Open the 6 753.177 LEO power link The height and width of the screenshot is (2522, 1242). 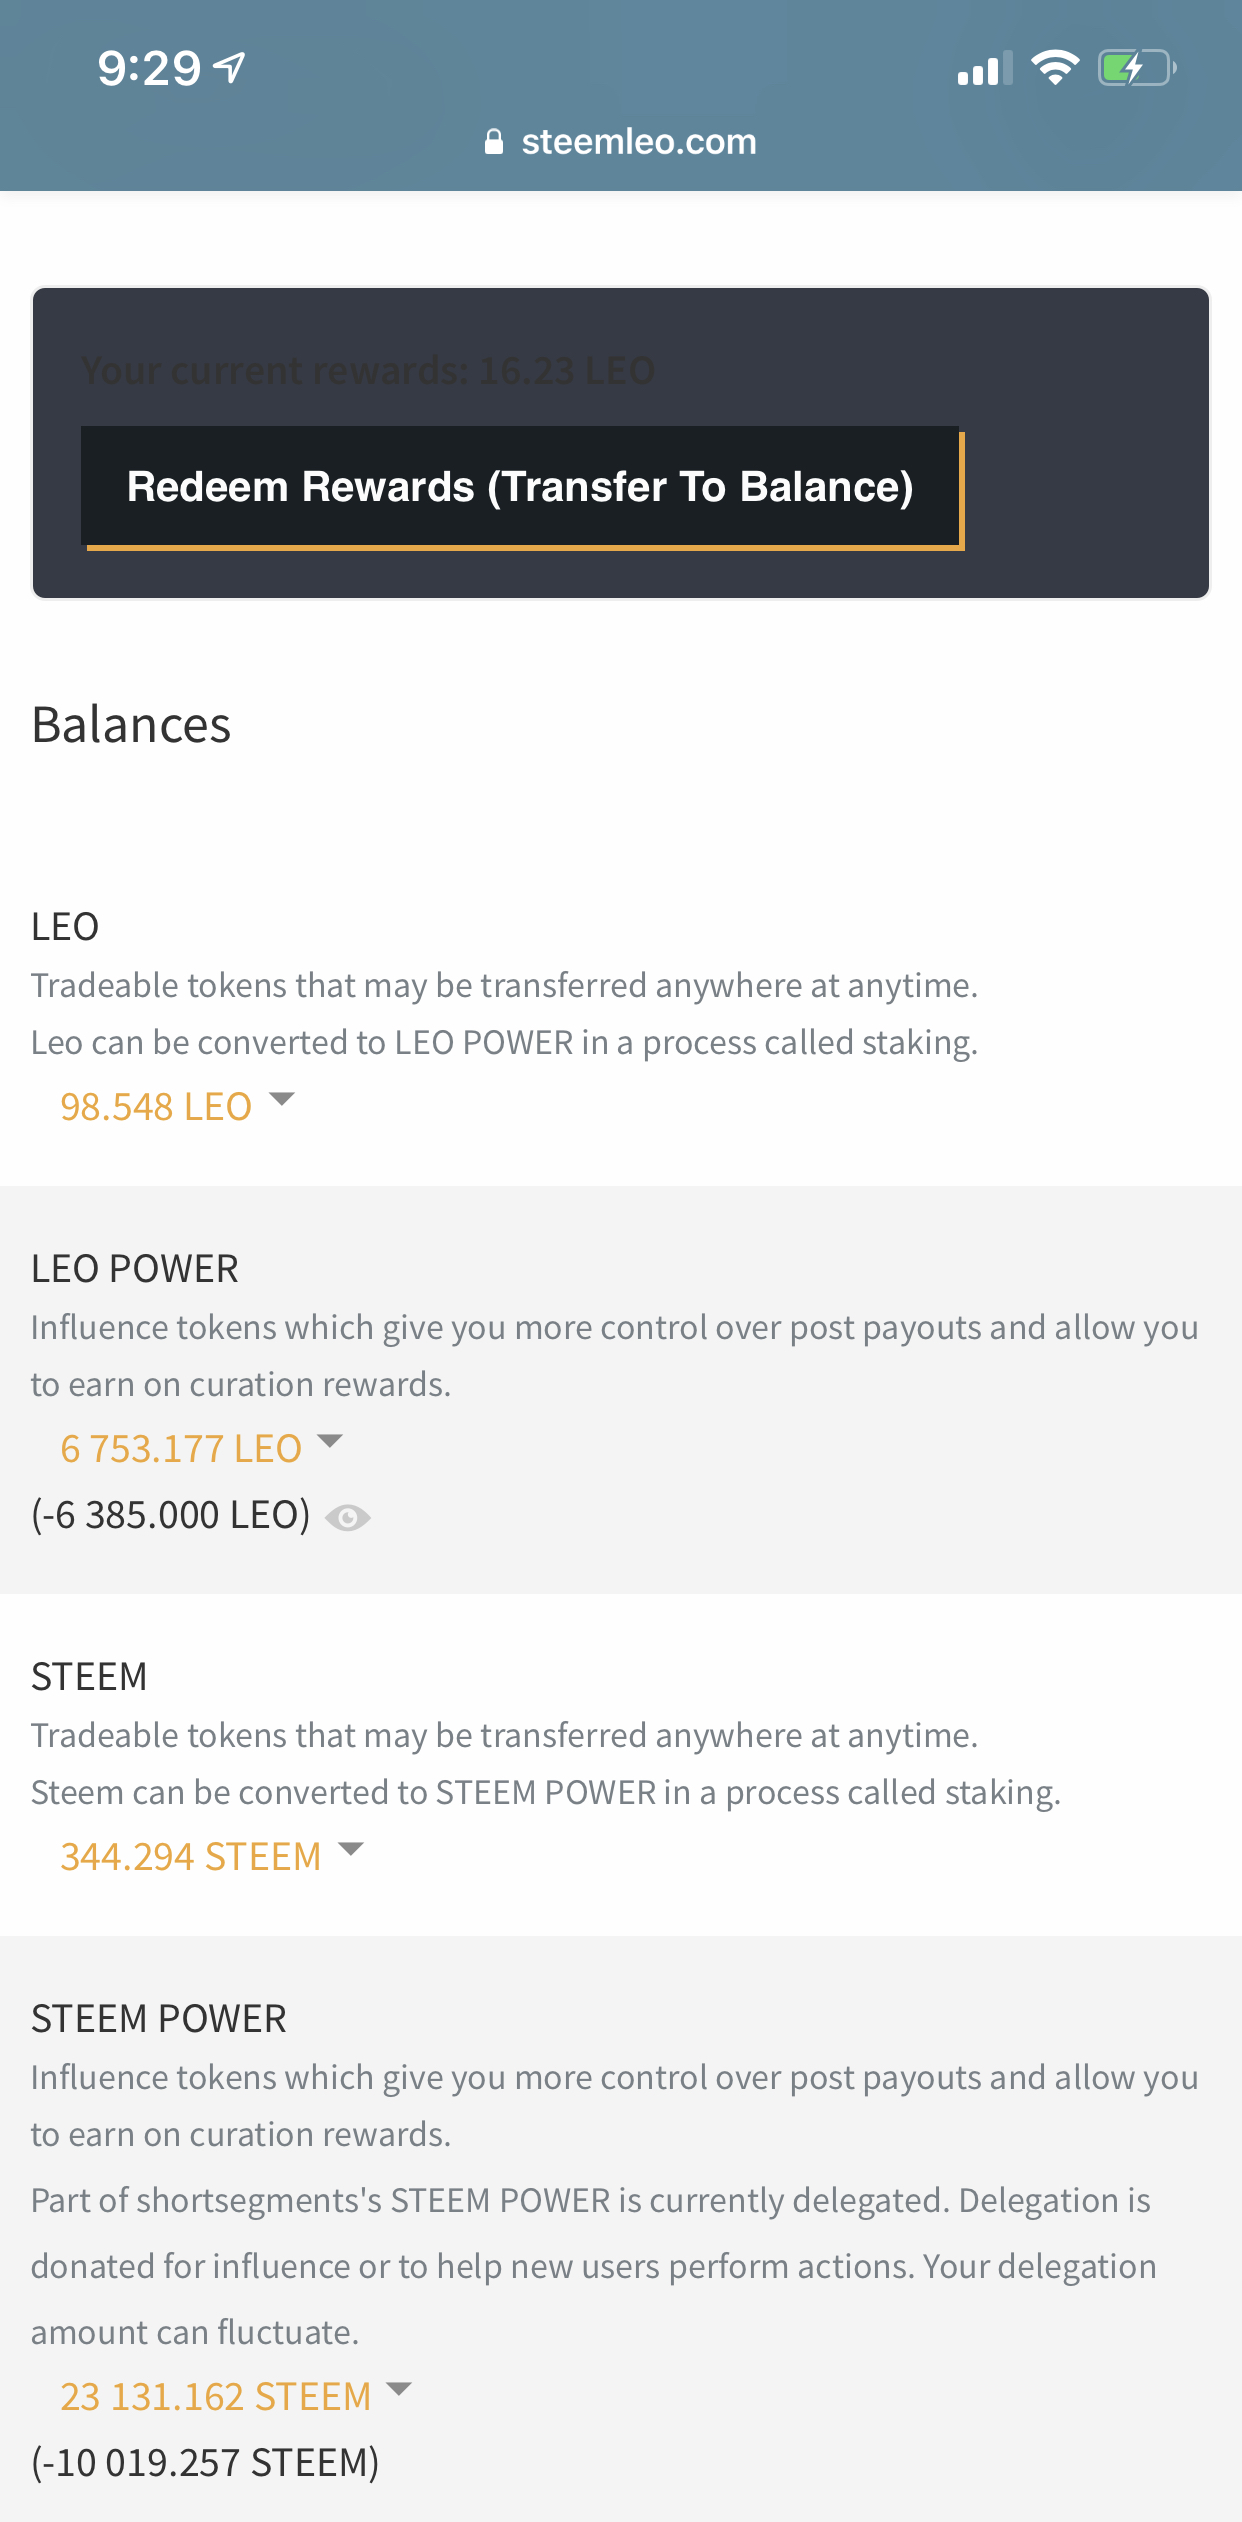(x=181, y=1449)
